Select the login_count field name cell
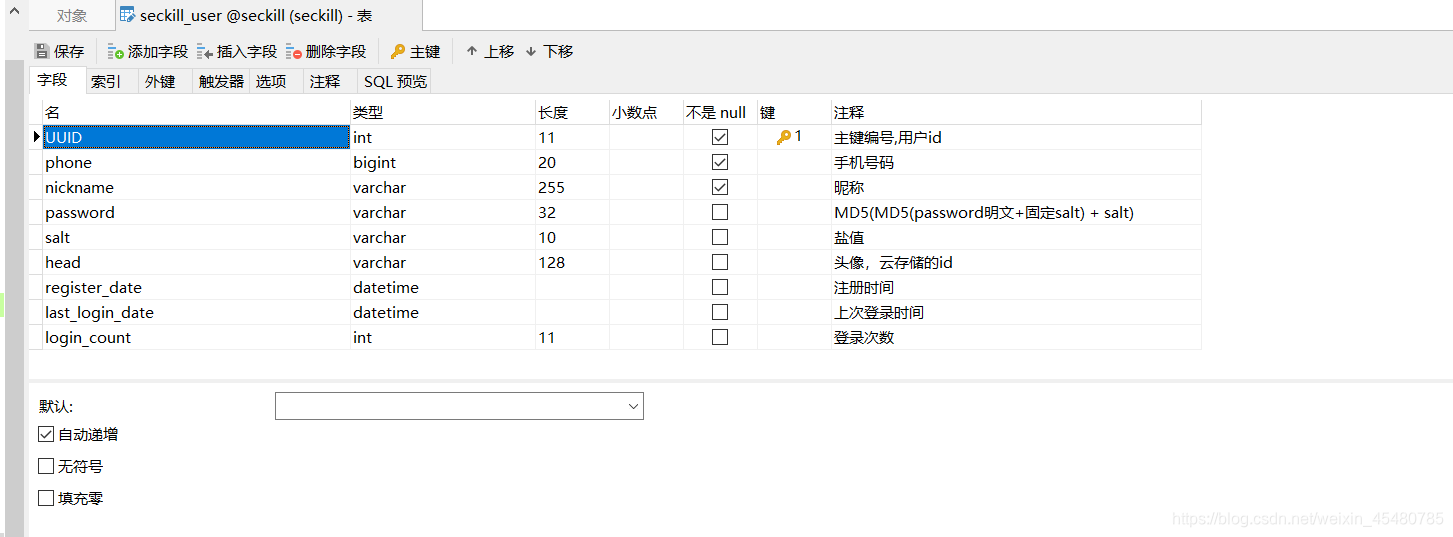The image size is (1453, 537). click(196, 337)
